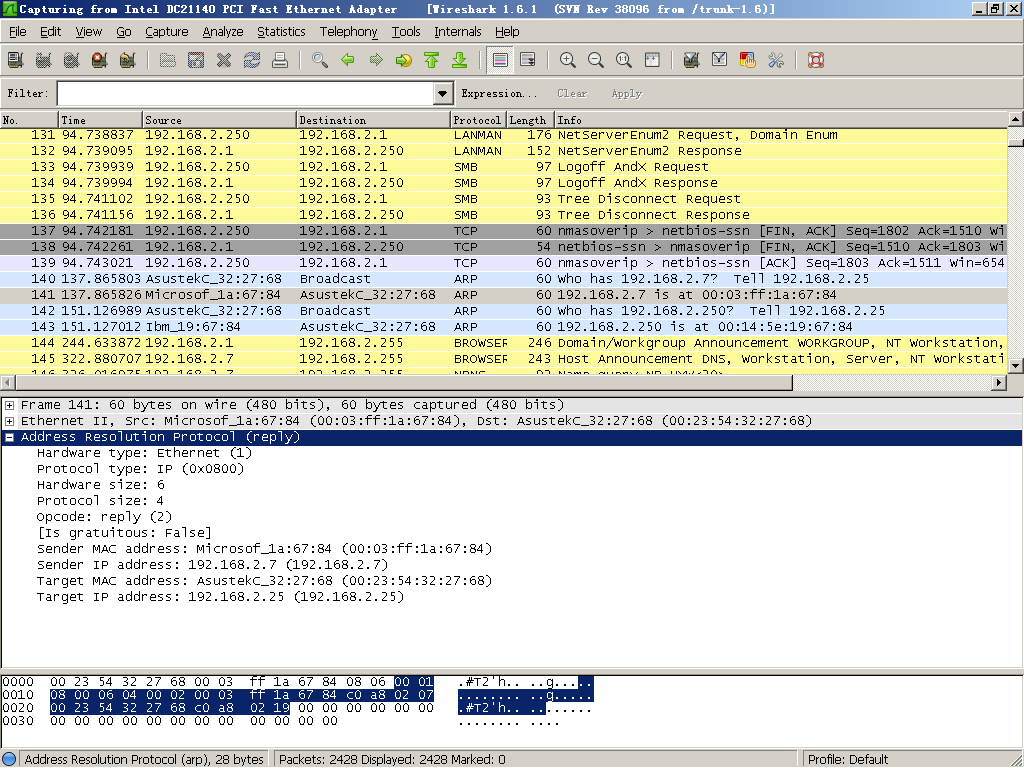Viewport: 1024px width, 768px height.
Task: Open the Capture menu
Action: pos(167,31)
